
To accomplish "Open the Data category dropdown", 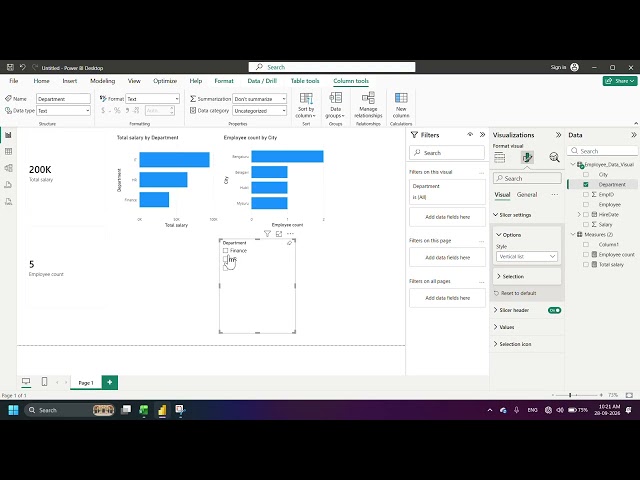I will pyautogui.click(x=260, y=111).
